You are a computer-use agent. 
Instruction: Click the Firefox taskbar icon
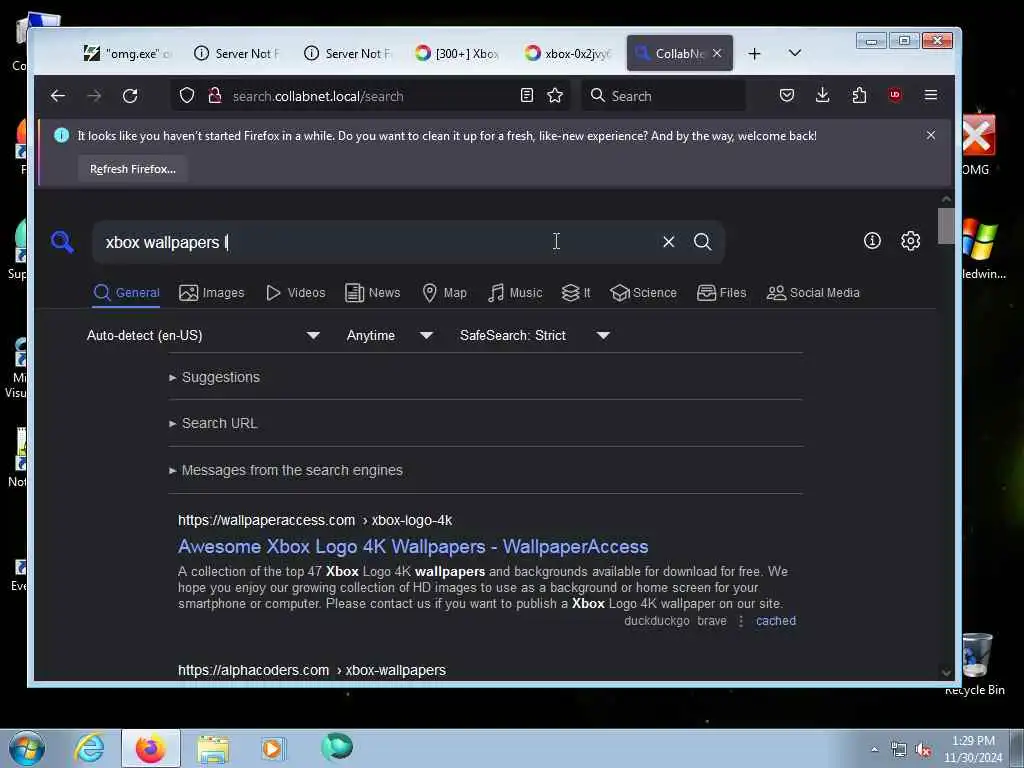click(151, 748)
